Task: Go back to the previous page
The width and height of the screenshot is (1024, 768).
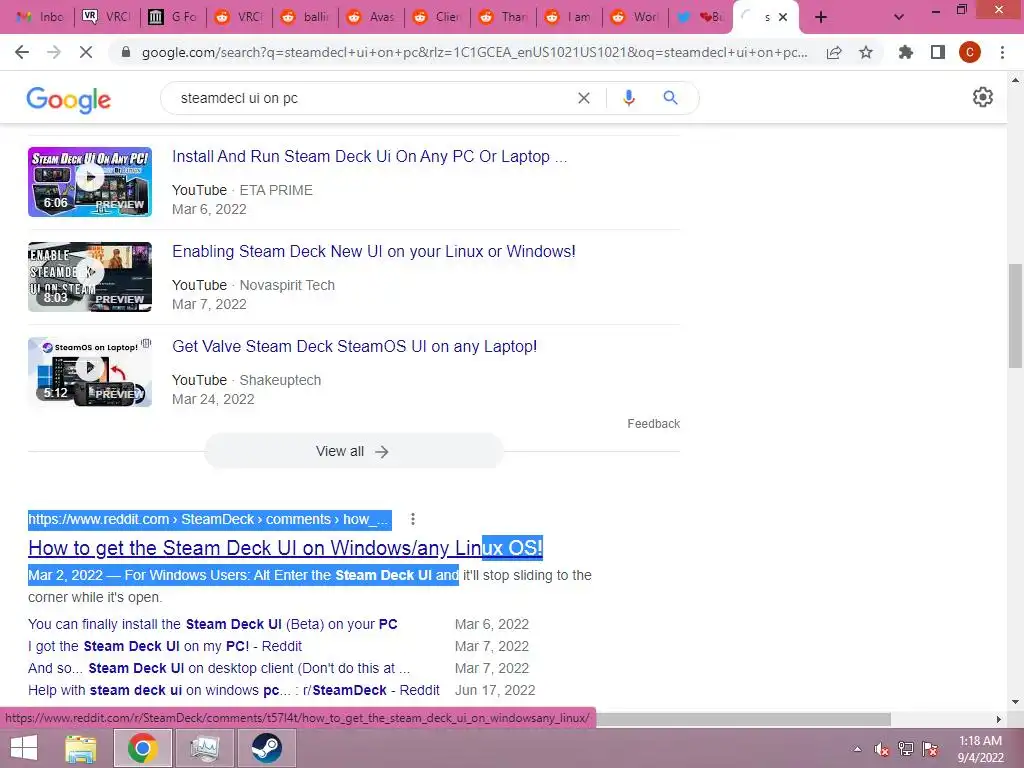Action: pos(22,52)
